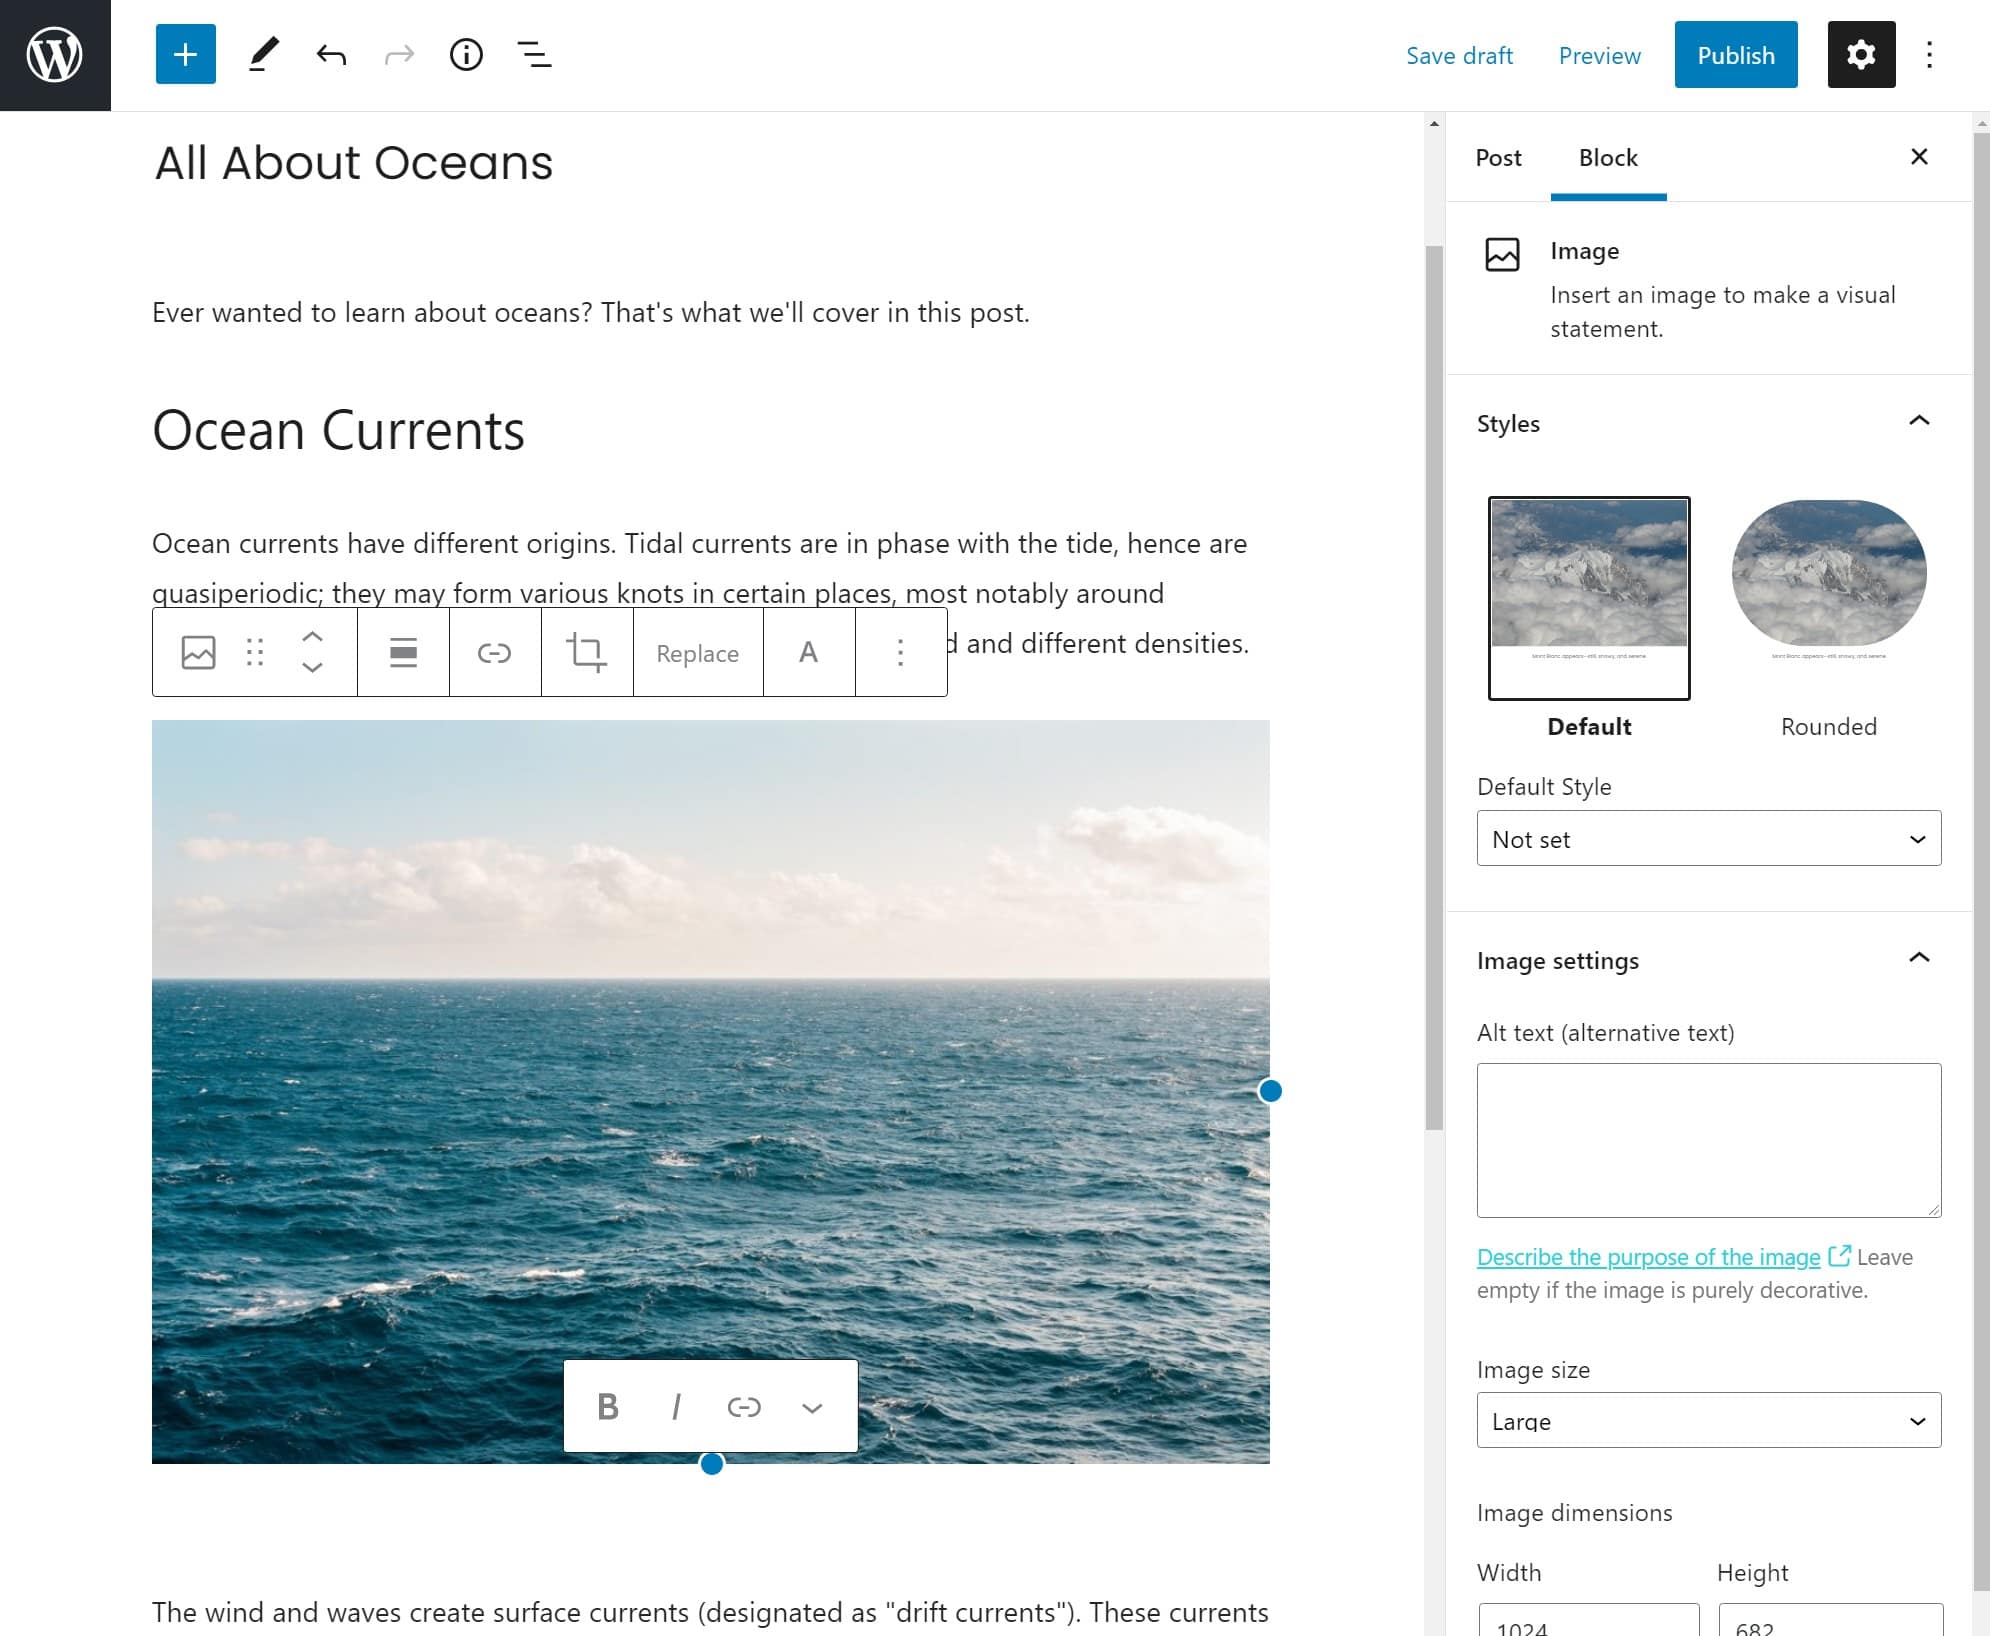
Task: Open 'Describe the purpose of the image' link
Action: coord(1648,1257)
